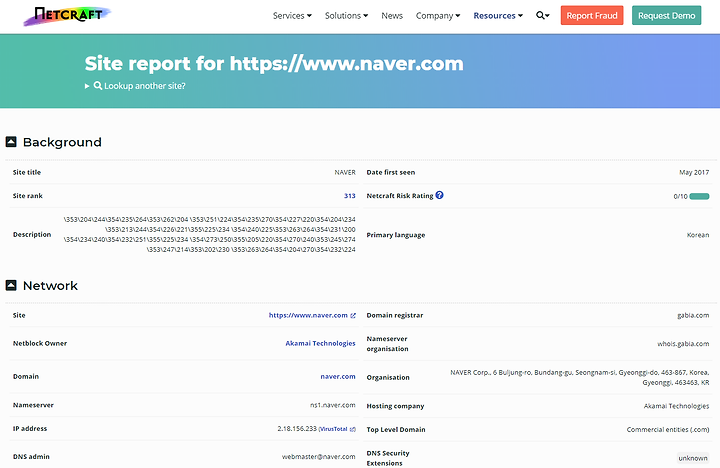The height and width of the screenshot is (468, 720).
Task: Click the 'Netcraft Risk Rating' label
Action: coord(399,196)
